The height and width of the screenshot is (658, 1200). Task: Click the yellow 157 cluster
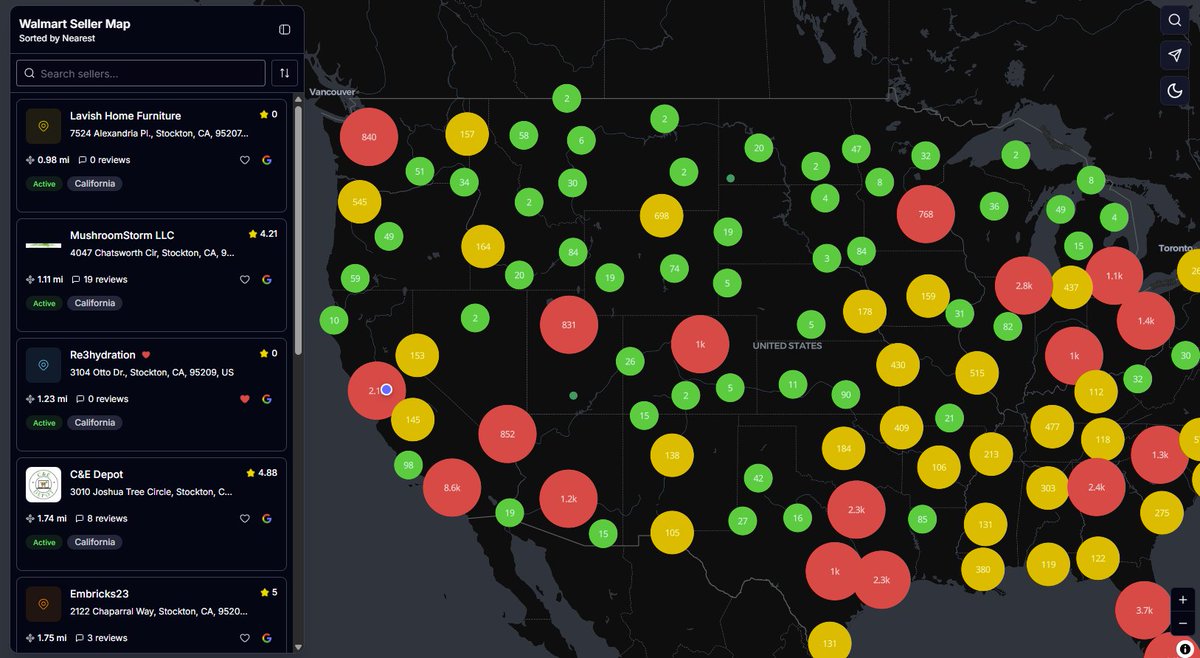coord(467,134)
